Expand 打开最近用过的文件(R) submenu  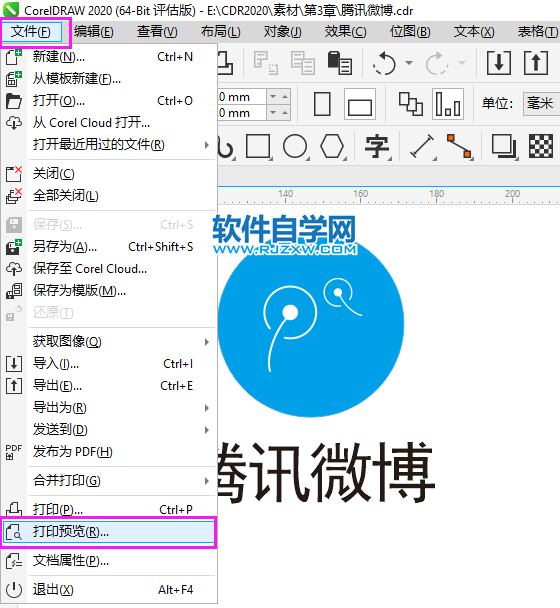(109, 145)
